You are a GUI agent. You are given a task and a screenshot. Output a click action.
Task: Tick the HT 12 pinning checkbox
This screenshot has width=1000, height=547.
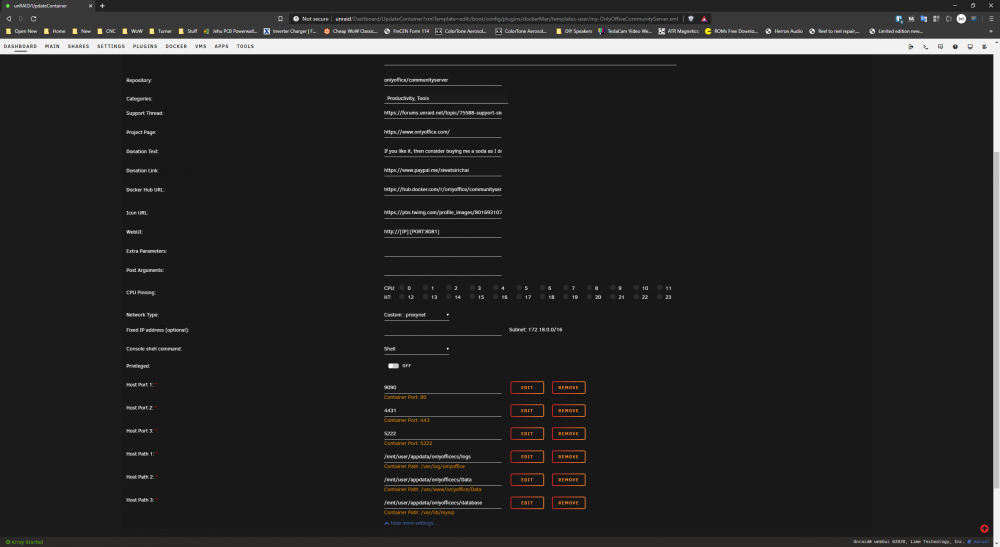pos(402,296)
